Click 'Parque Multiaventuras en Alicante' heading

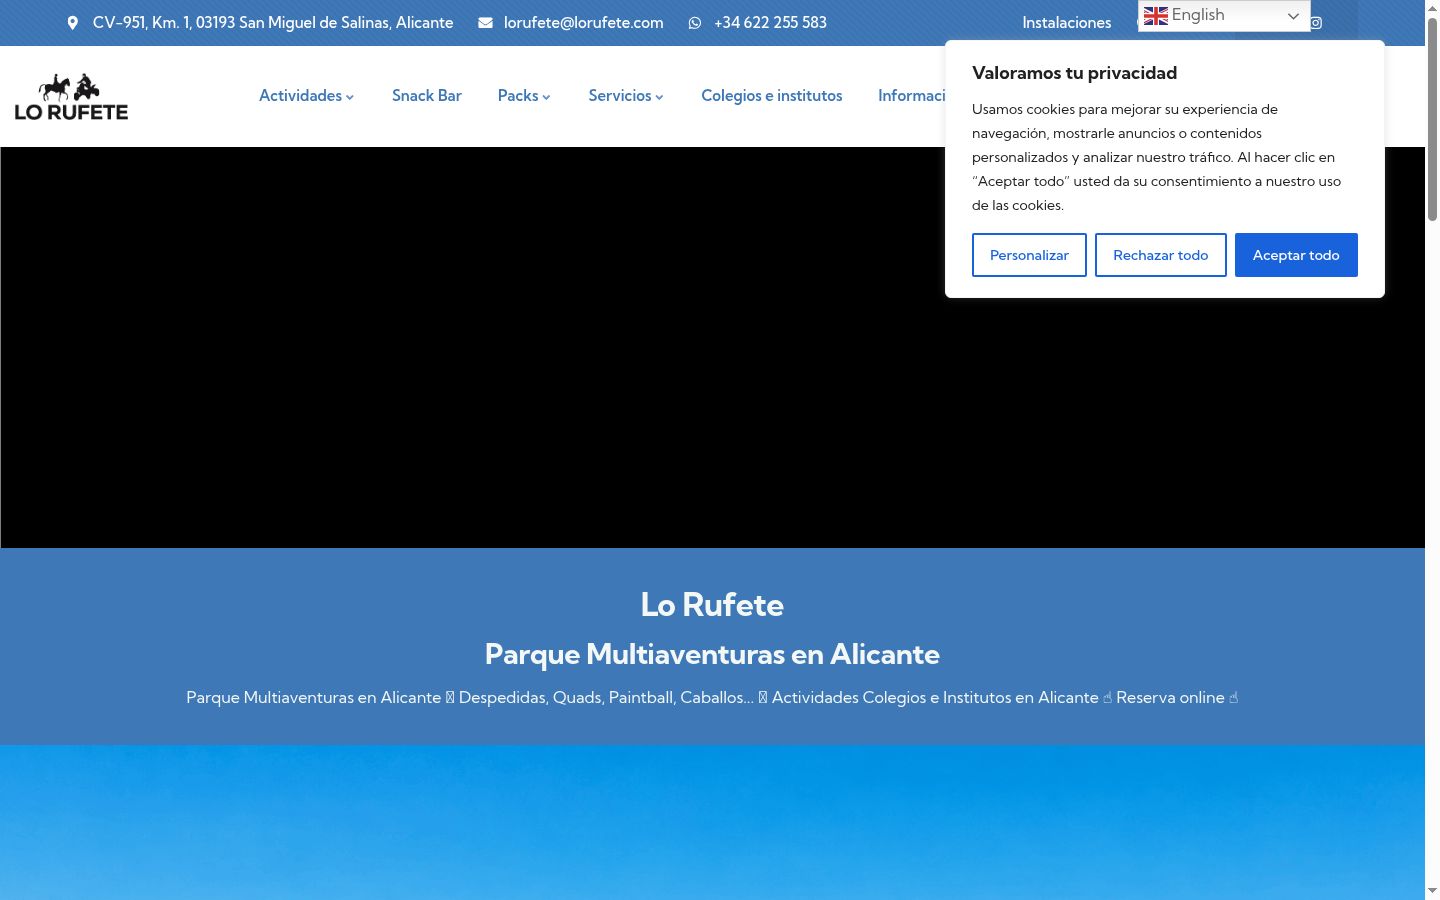click(712, 654)
